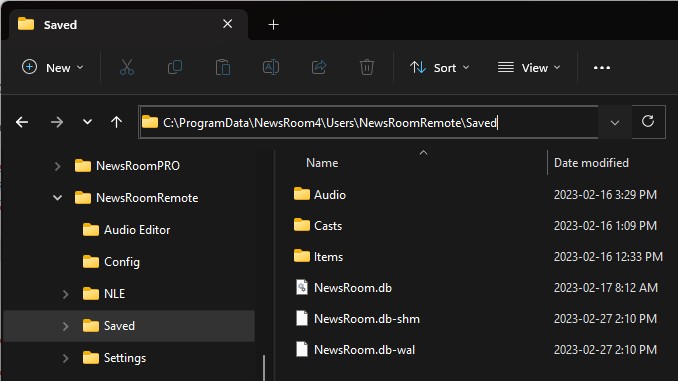Screen dimensions: 678x381
Task: Refresh the current folder view
Action: pyautogui.click(x=648, y=122)
